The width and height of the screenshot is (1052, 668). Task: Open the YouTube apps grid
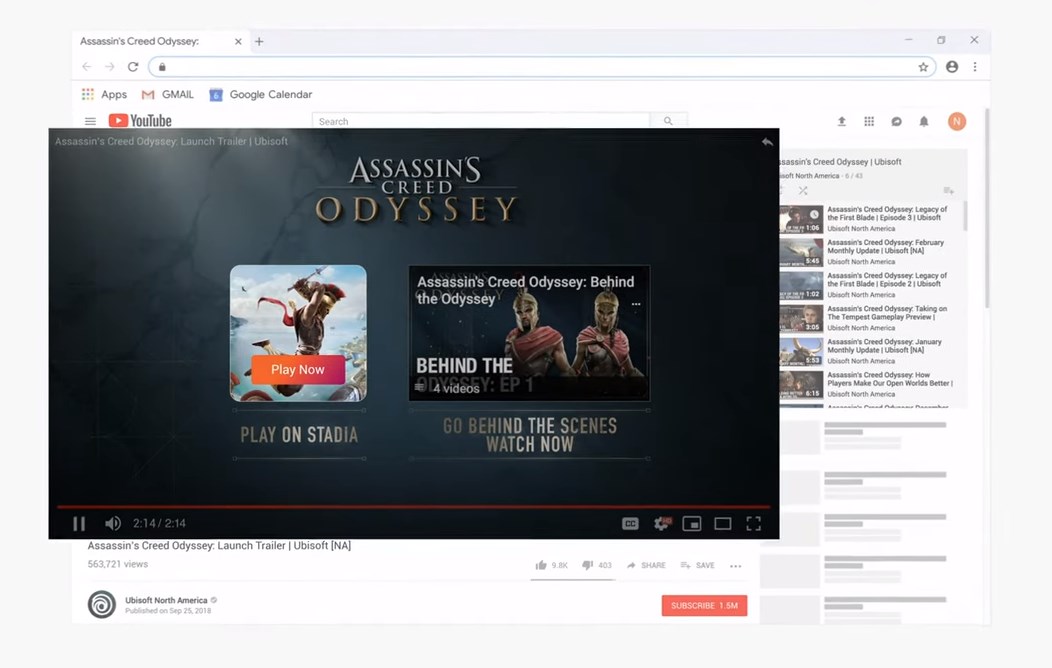point(869,121)
